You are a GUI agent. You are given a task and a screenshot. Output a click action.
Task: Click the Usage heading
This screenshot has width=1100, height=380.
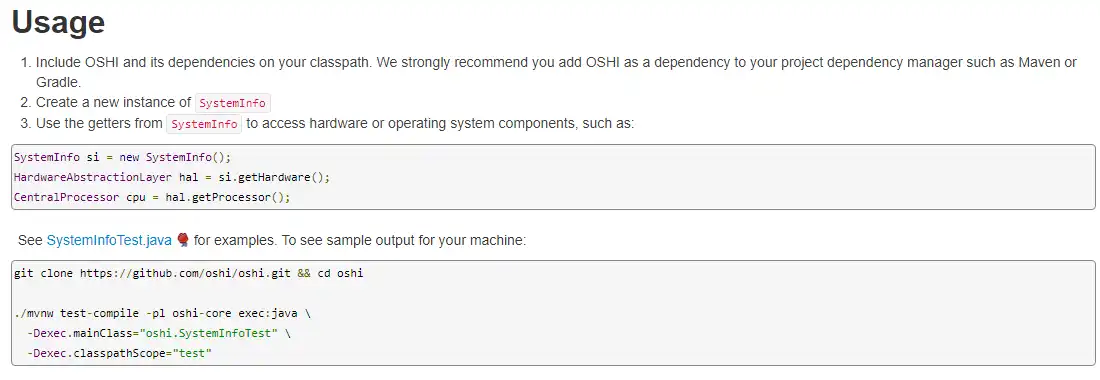point(58,22)
